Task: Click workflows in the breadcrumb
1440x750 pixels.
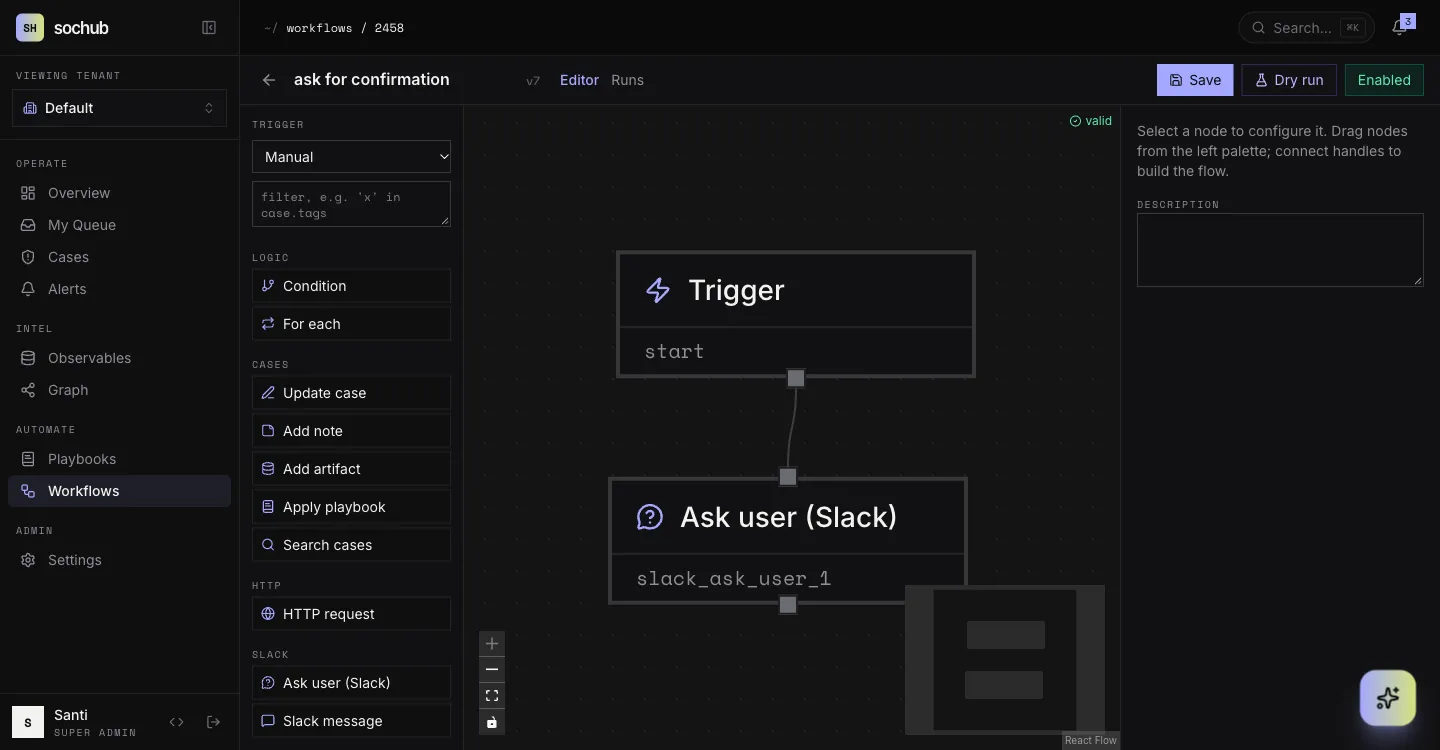Action: [x=319, y=28]
